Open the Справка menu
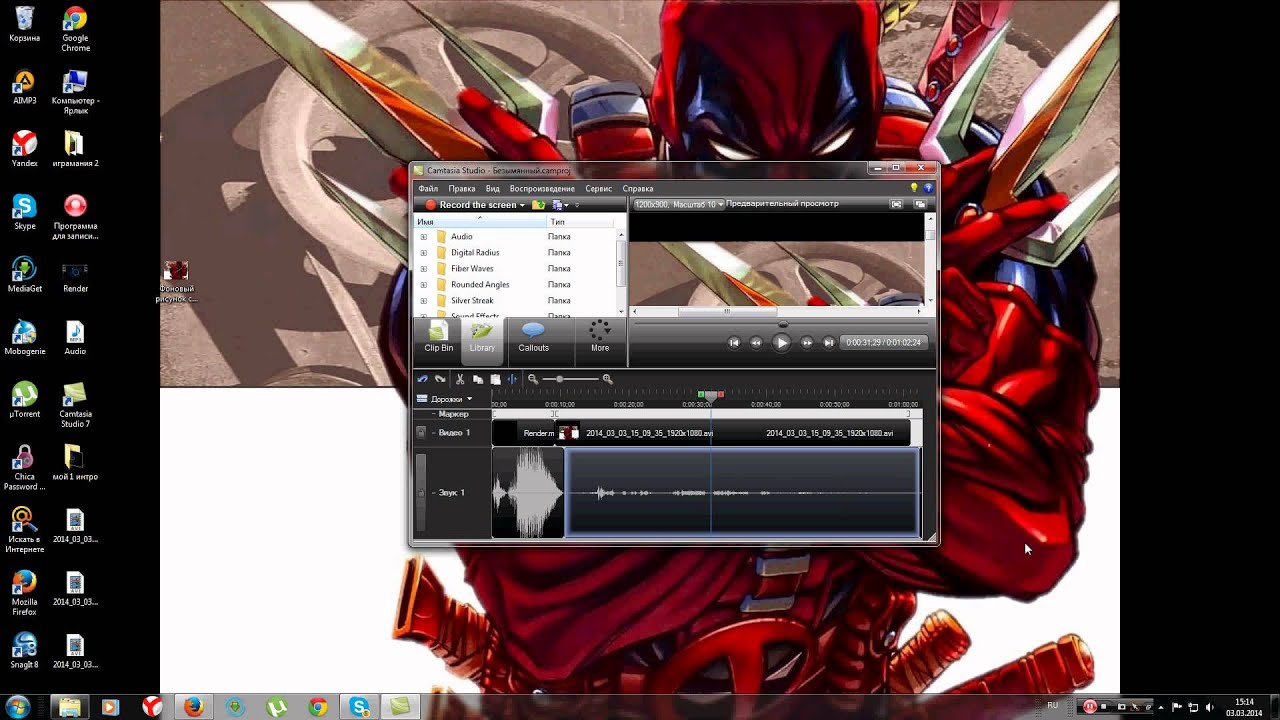This screenshot has height=720, width=1280. pos(638,188)
